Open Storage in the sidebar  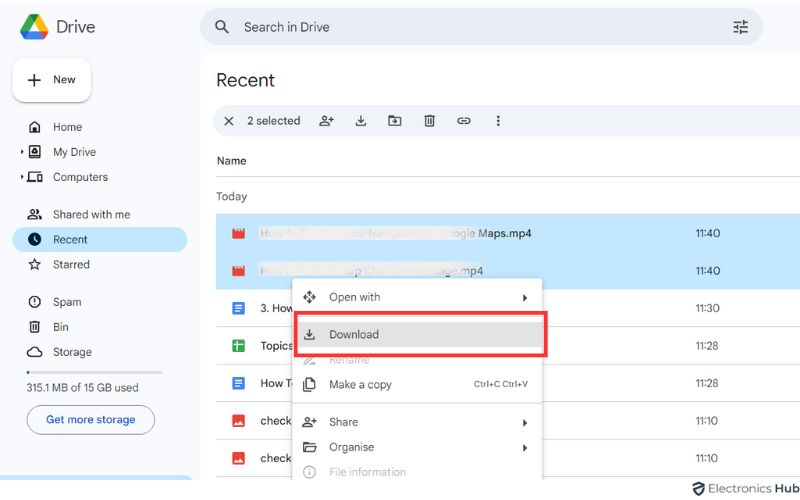tap(72, 352)
